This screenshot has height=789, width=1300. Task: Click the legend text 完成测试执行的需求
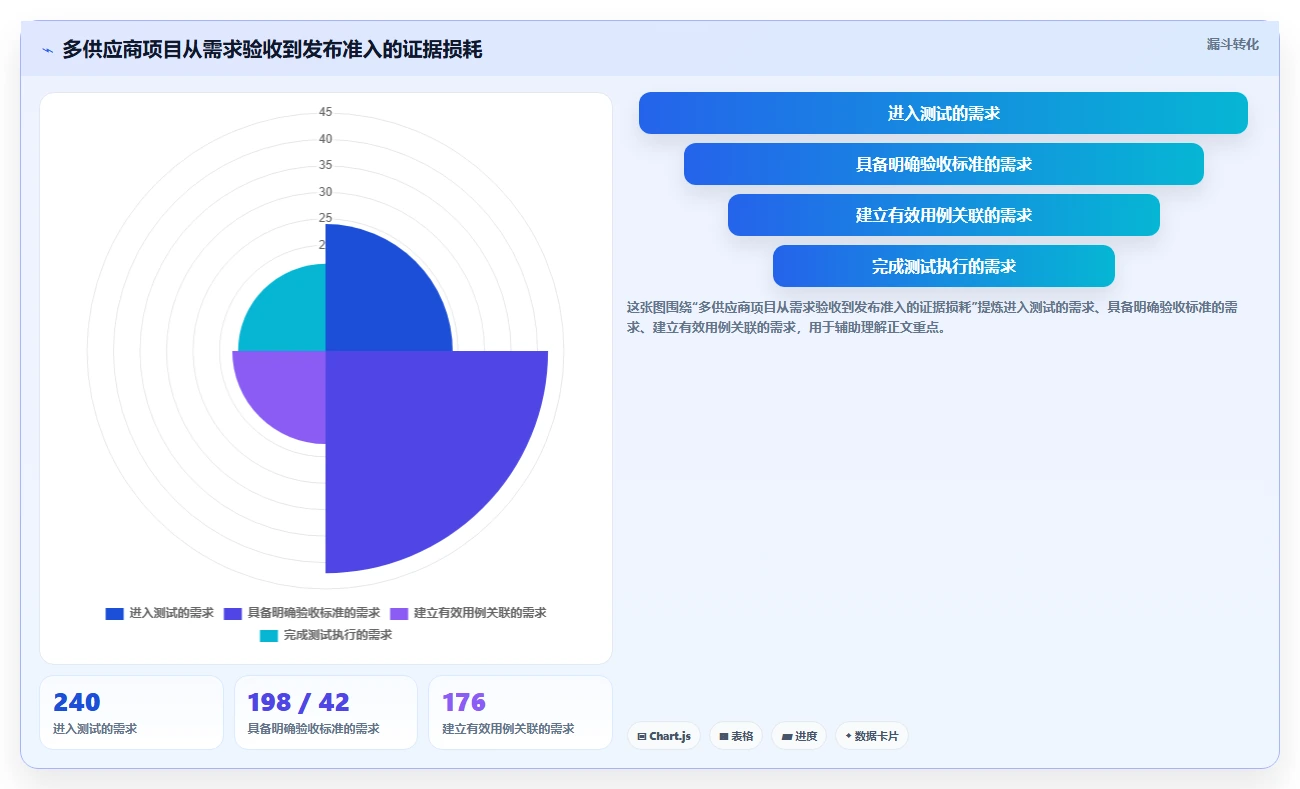(338, 635)
